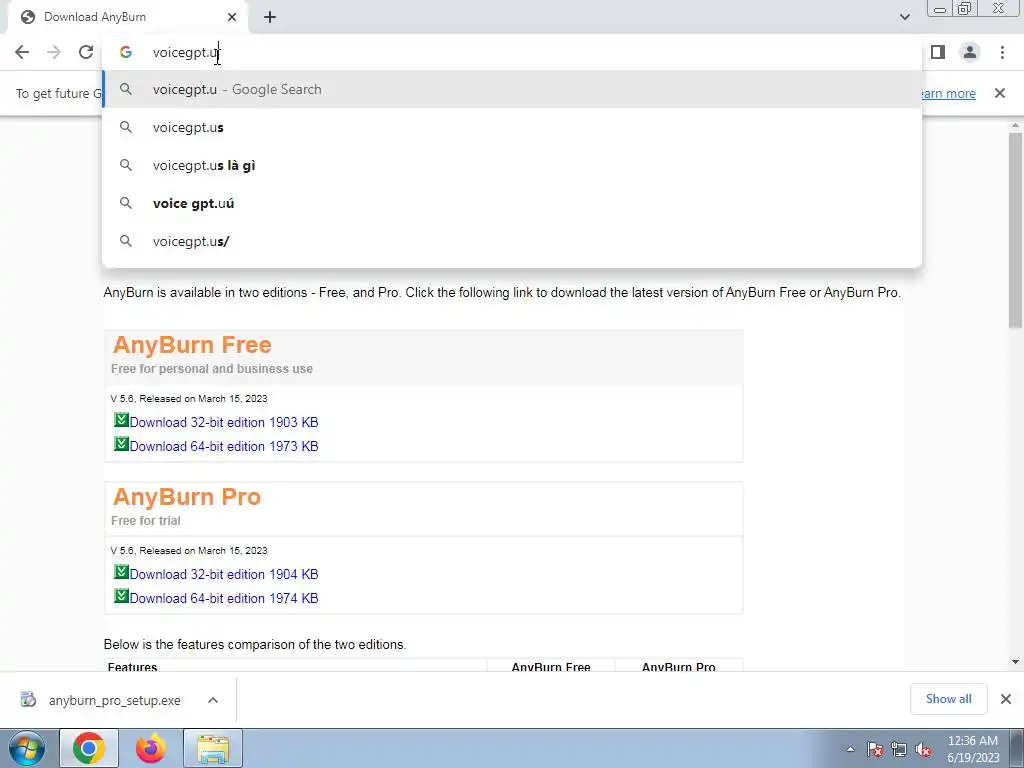Download AnyBurn Free 64-bit edition 1973 KB

pos(224,447)
